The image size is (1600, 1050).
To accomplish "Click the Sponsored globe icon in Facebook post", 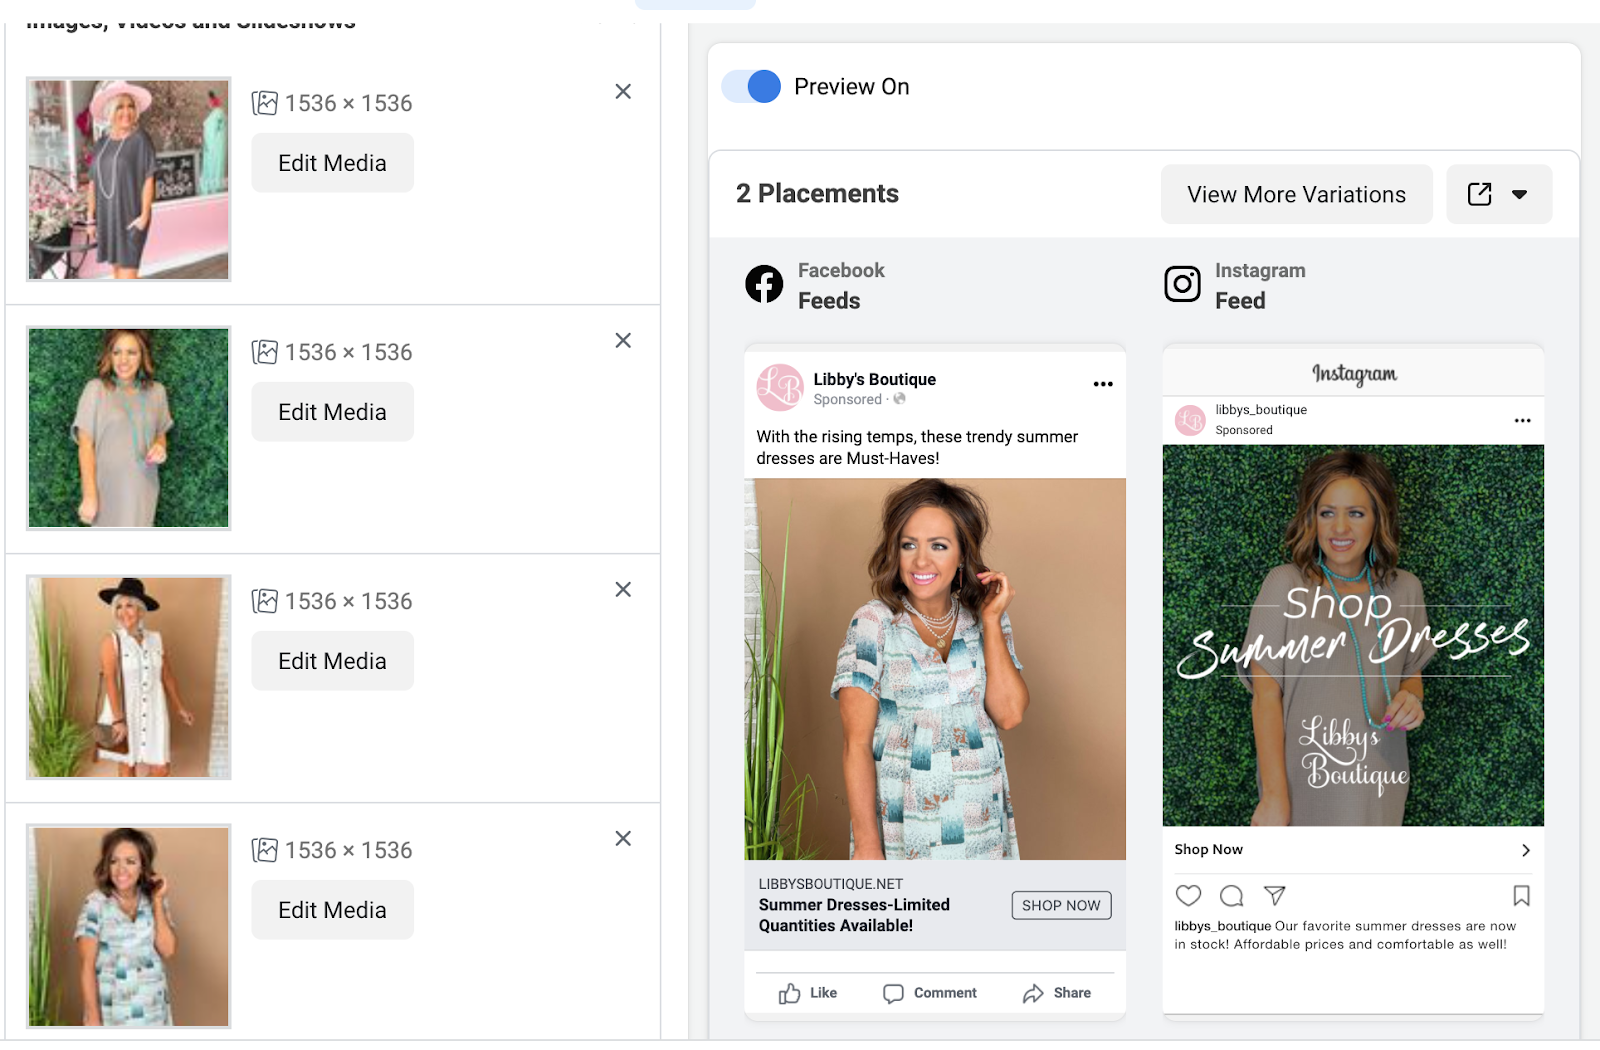I will click(899, 399).
